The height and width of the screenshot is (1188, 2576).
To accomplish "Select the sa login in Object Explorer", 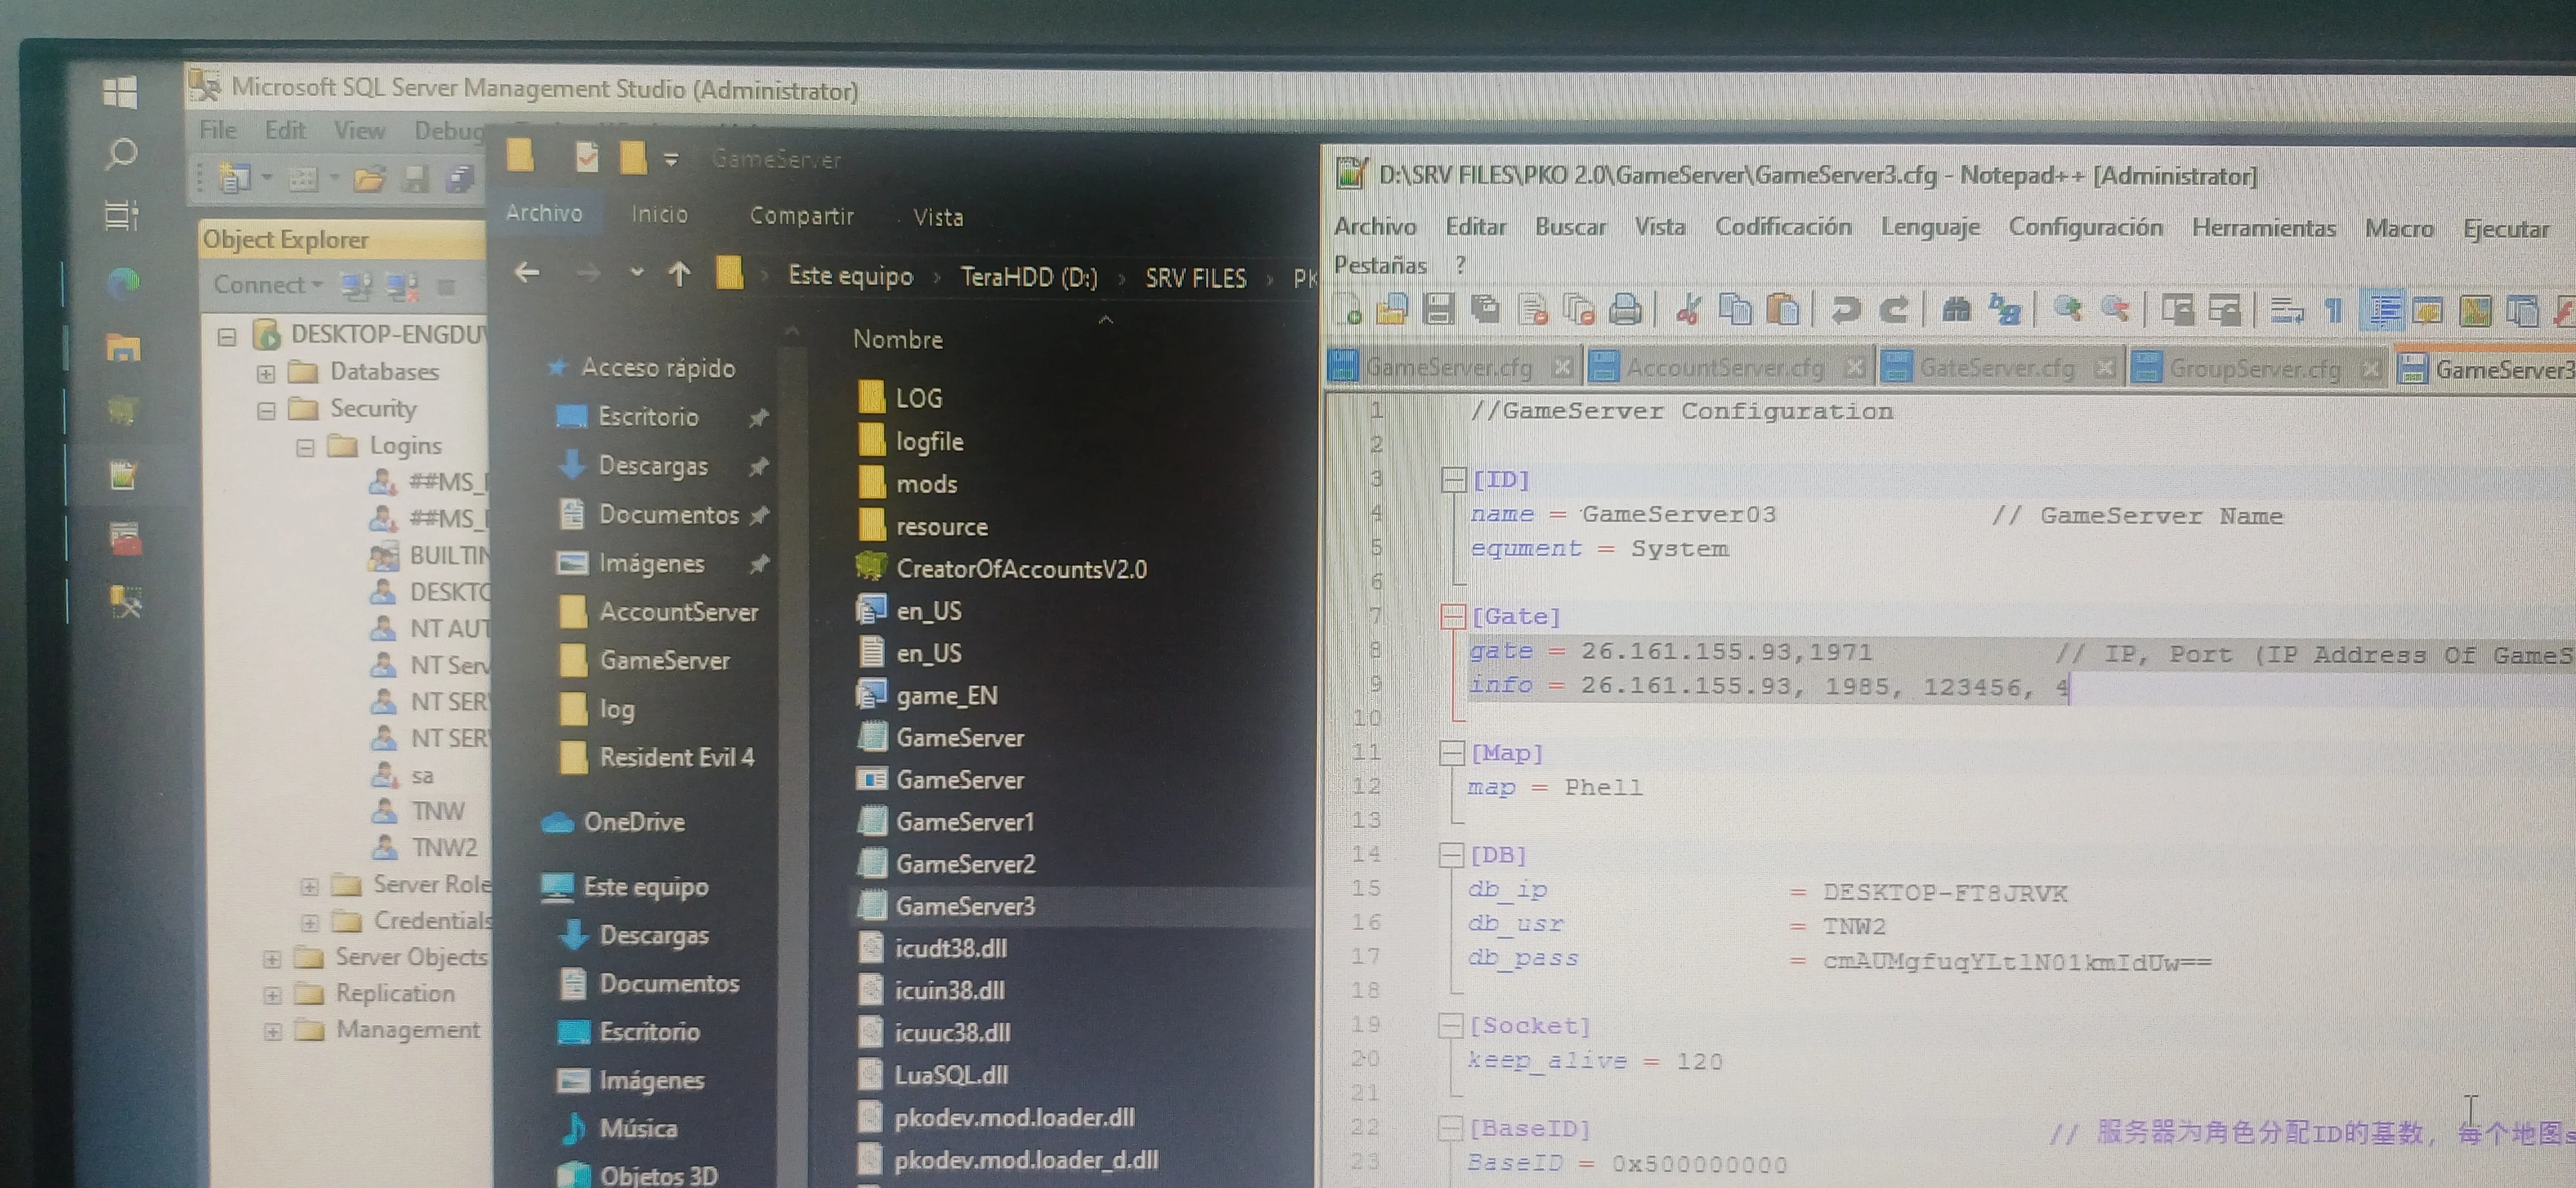I will click(423, 776).
